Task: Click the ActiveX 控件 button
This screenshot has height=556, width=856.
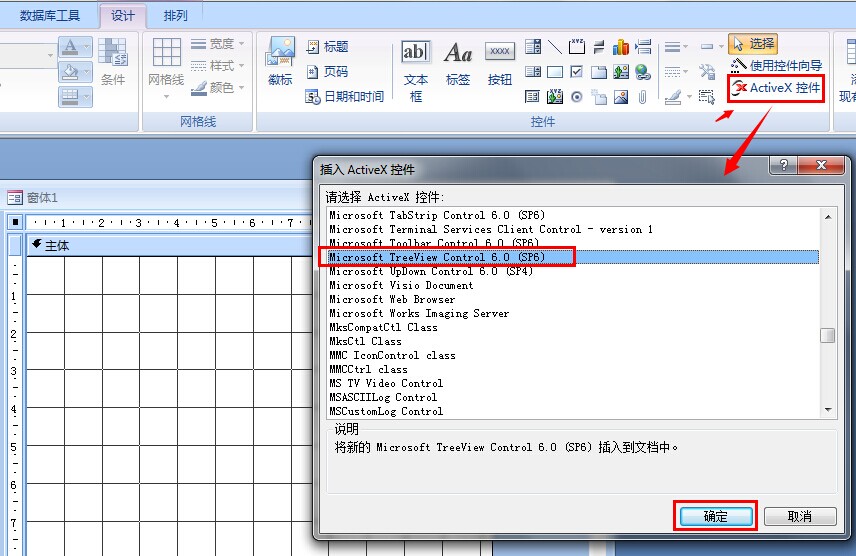Action: [776, 88]
